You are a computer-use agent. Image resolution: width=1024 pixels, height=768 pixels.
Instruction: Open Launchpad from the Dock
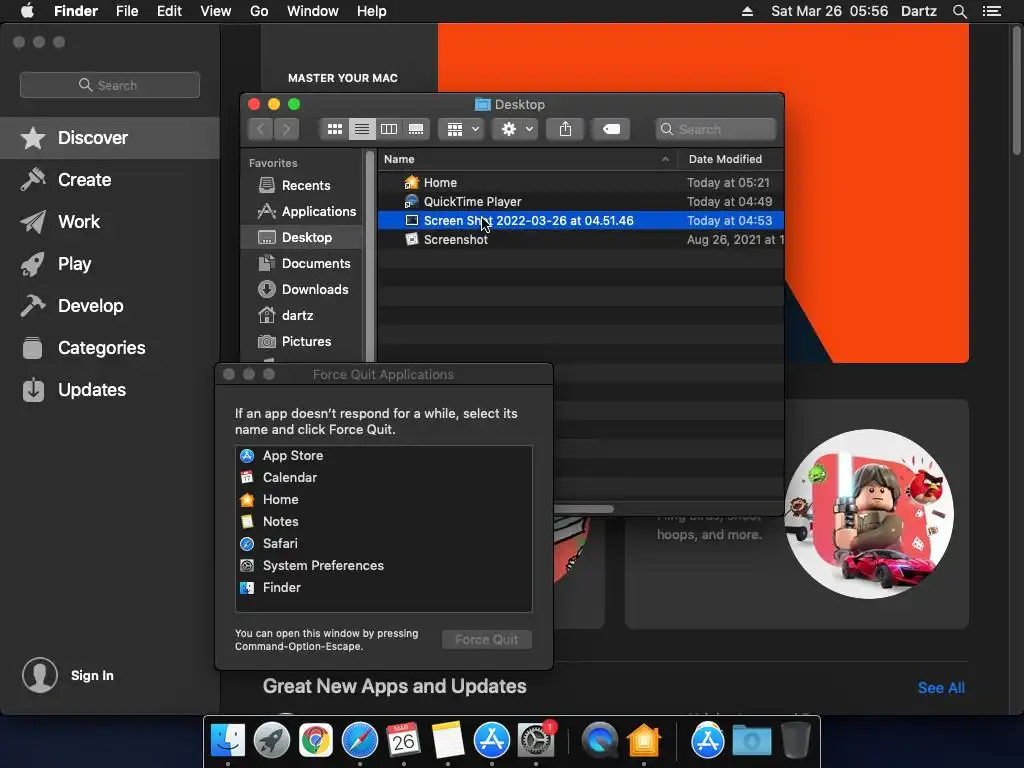[272, 741]
